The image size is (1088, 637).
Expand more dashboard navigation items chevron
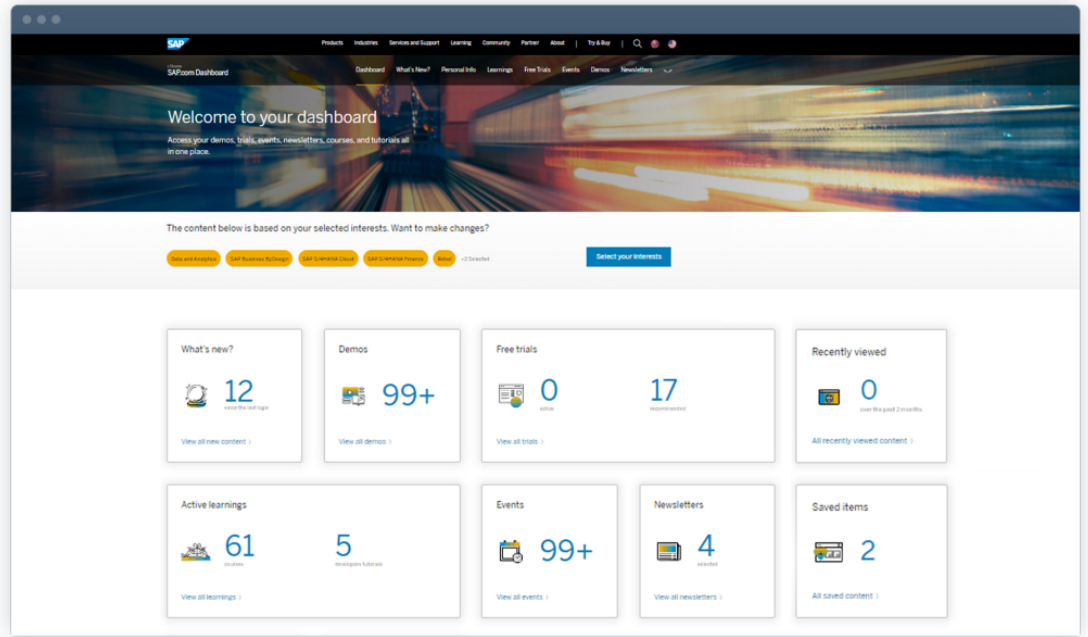click(x=668, y=70)
